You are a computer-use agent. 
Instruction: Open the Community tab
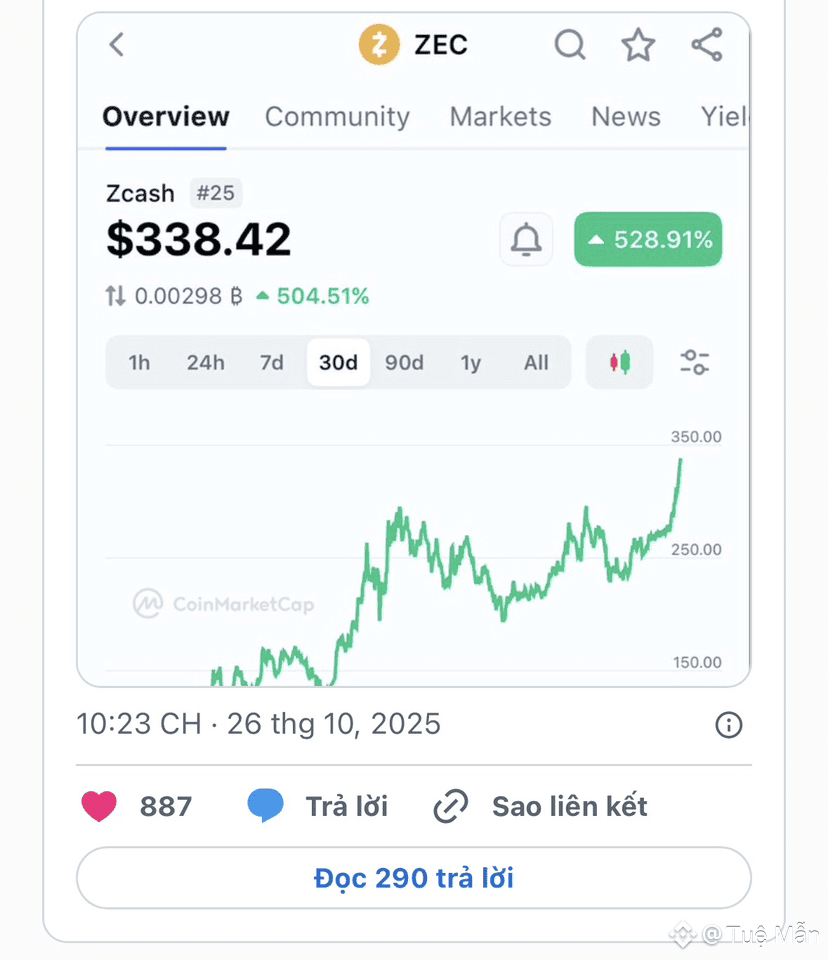337,117
